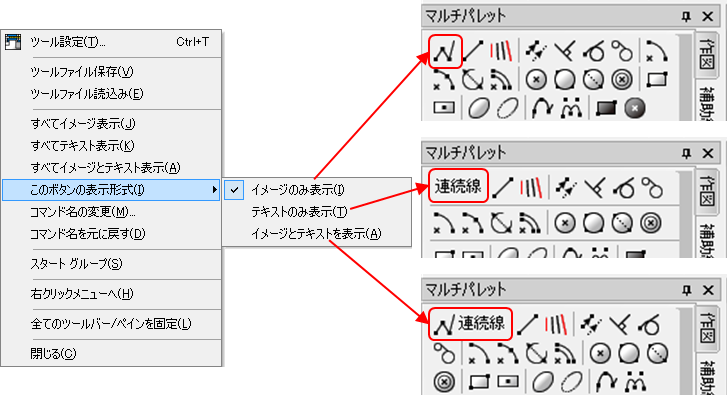Pick the red parallel lines tool in the middle palette
727x395 pixels.
531,188
